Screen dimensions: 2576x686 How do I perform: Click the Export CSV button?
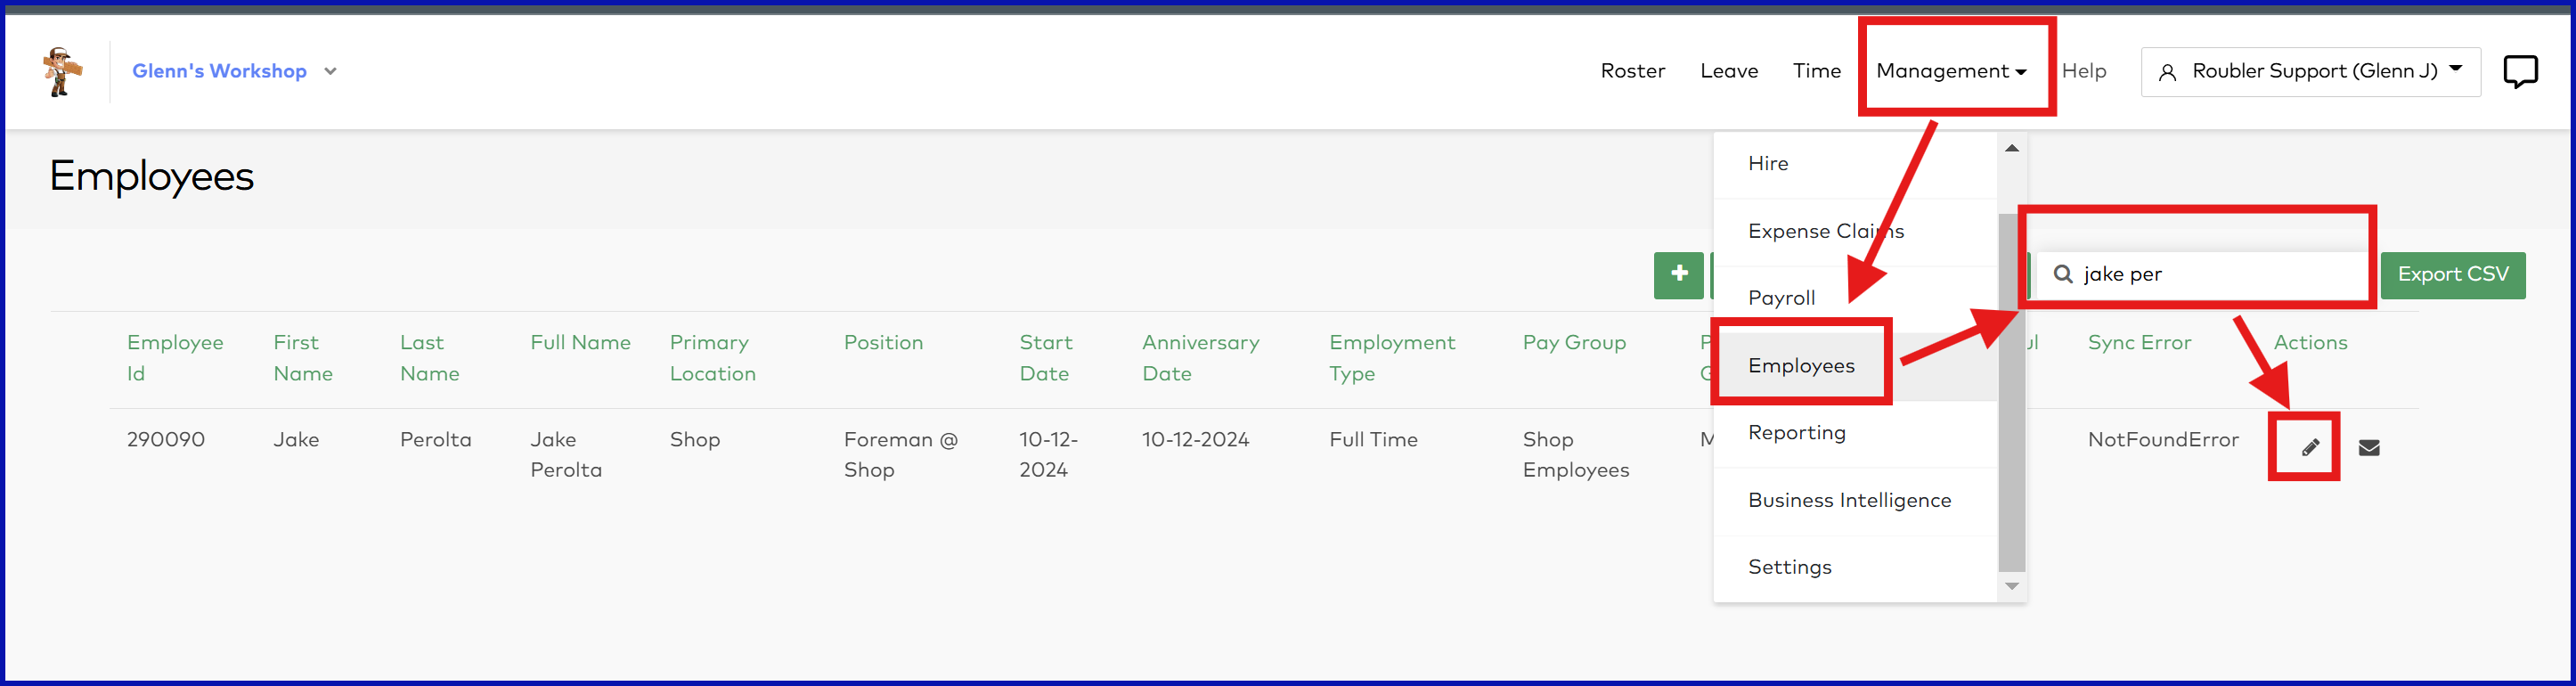click(x=2452, y=274)
